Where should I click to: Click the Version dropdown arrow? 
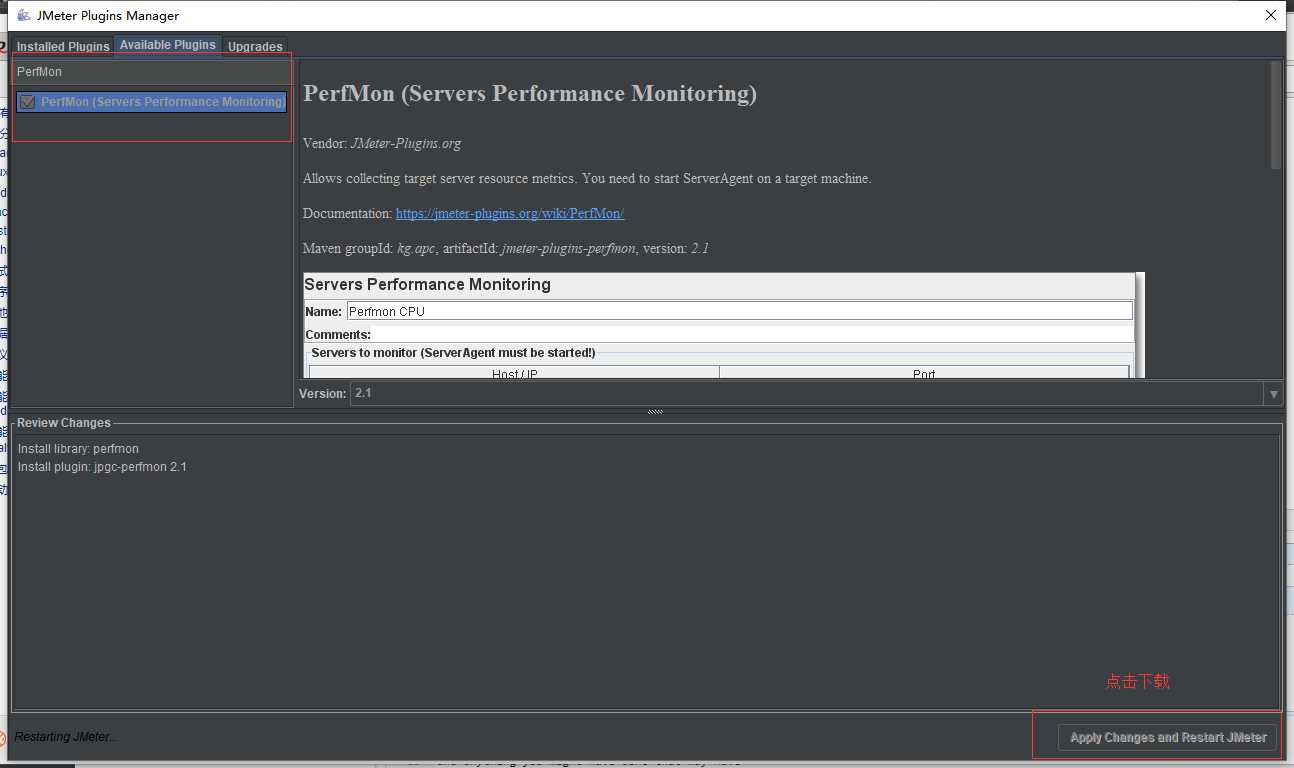pyautogui.click(x=1273, y=394)
